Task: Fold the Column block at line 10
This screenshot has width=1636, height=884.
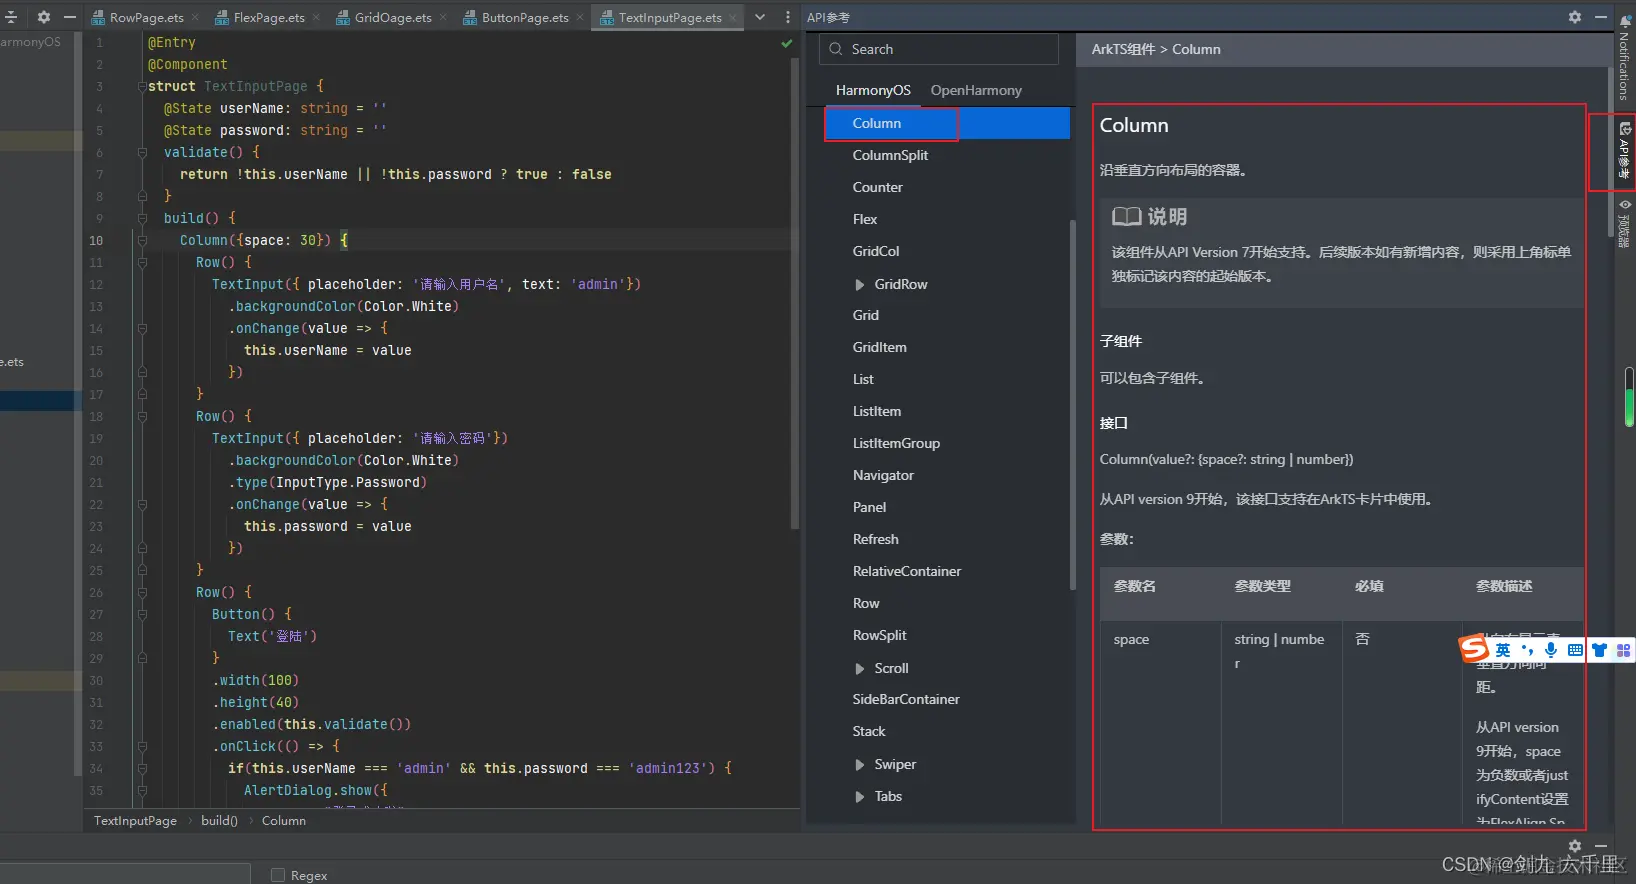Action: pyautogui.click(x=142, y=240)
